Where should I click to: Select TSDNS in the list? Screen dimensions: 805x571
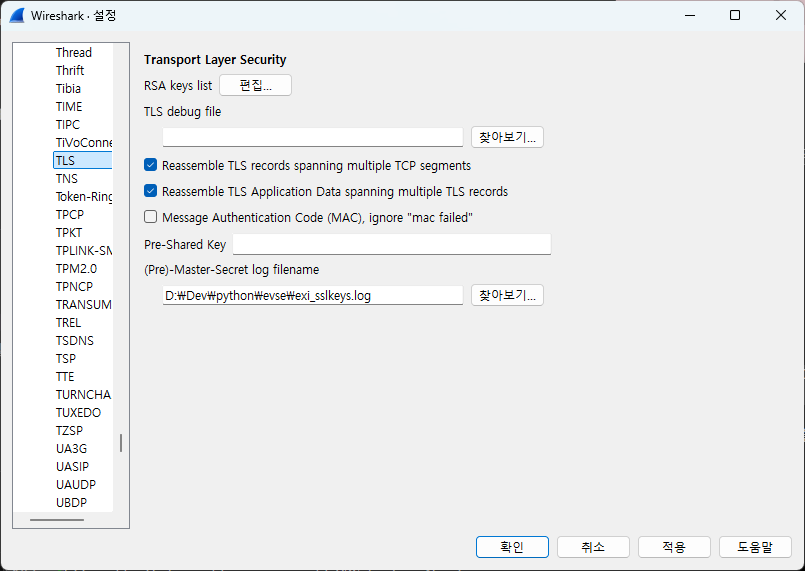coord(74,340)
